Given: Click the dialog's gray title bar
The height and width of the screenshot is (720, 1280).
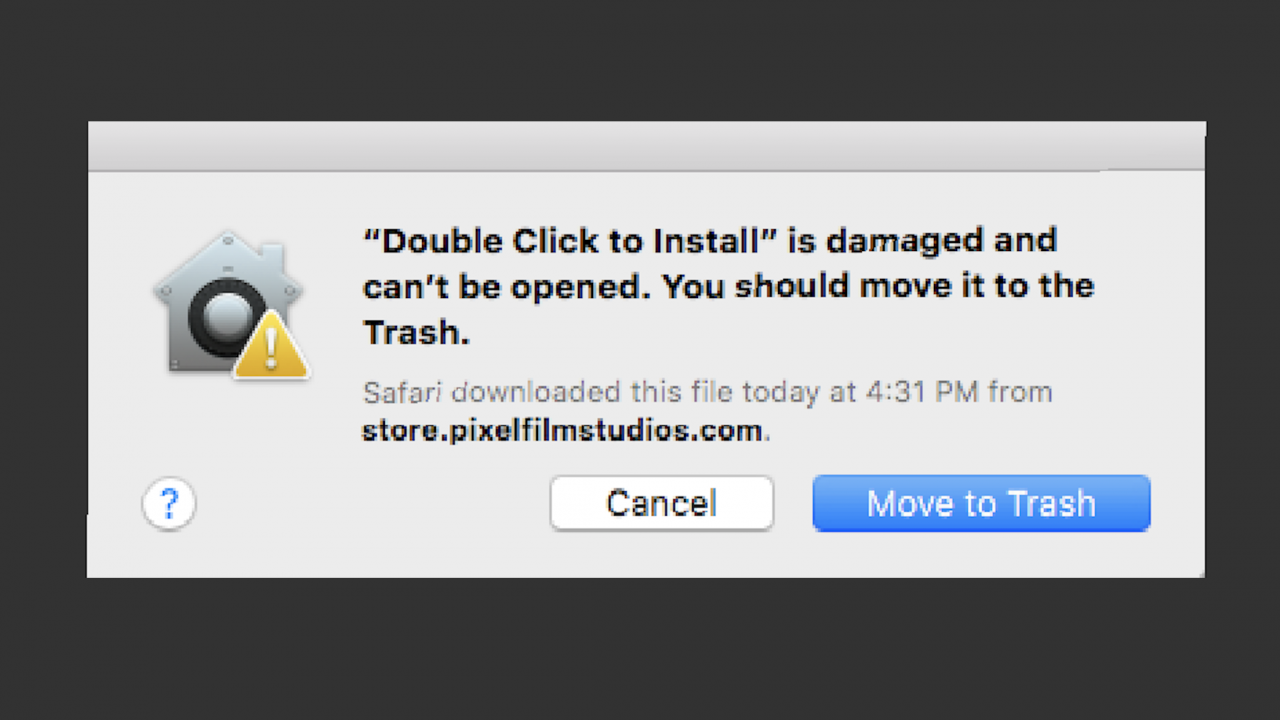Looking at the screenshot, I should pyautogui.click(x=646, y=146).
